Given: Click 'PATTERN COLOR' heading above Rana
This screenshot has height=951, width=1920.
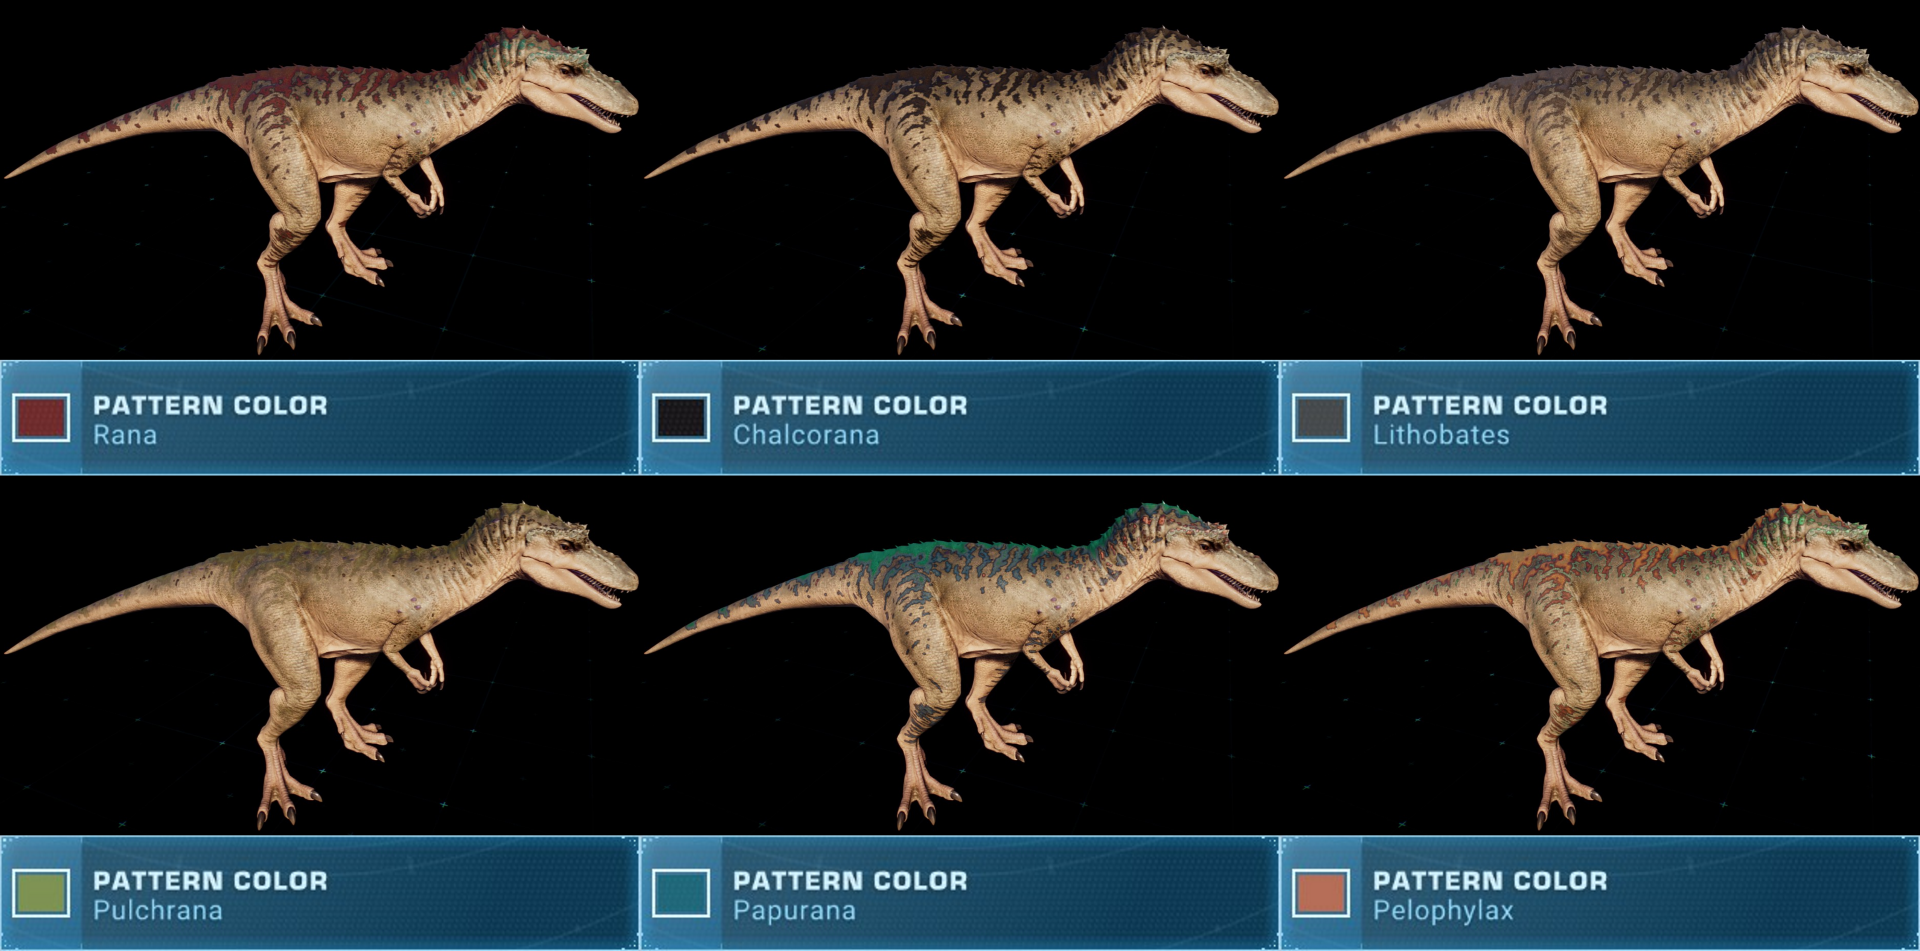Looking at the screenshot, I should 210,405.
